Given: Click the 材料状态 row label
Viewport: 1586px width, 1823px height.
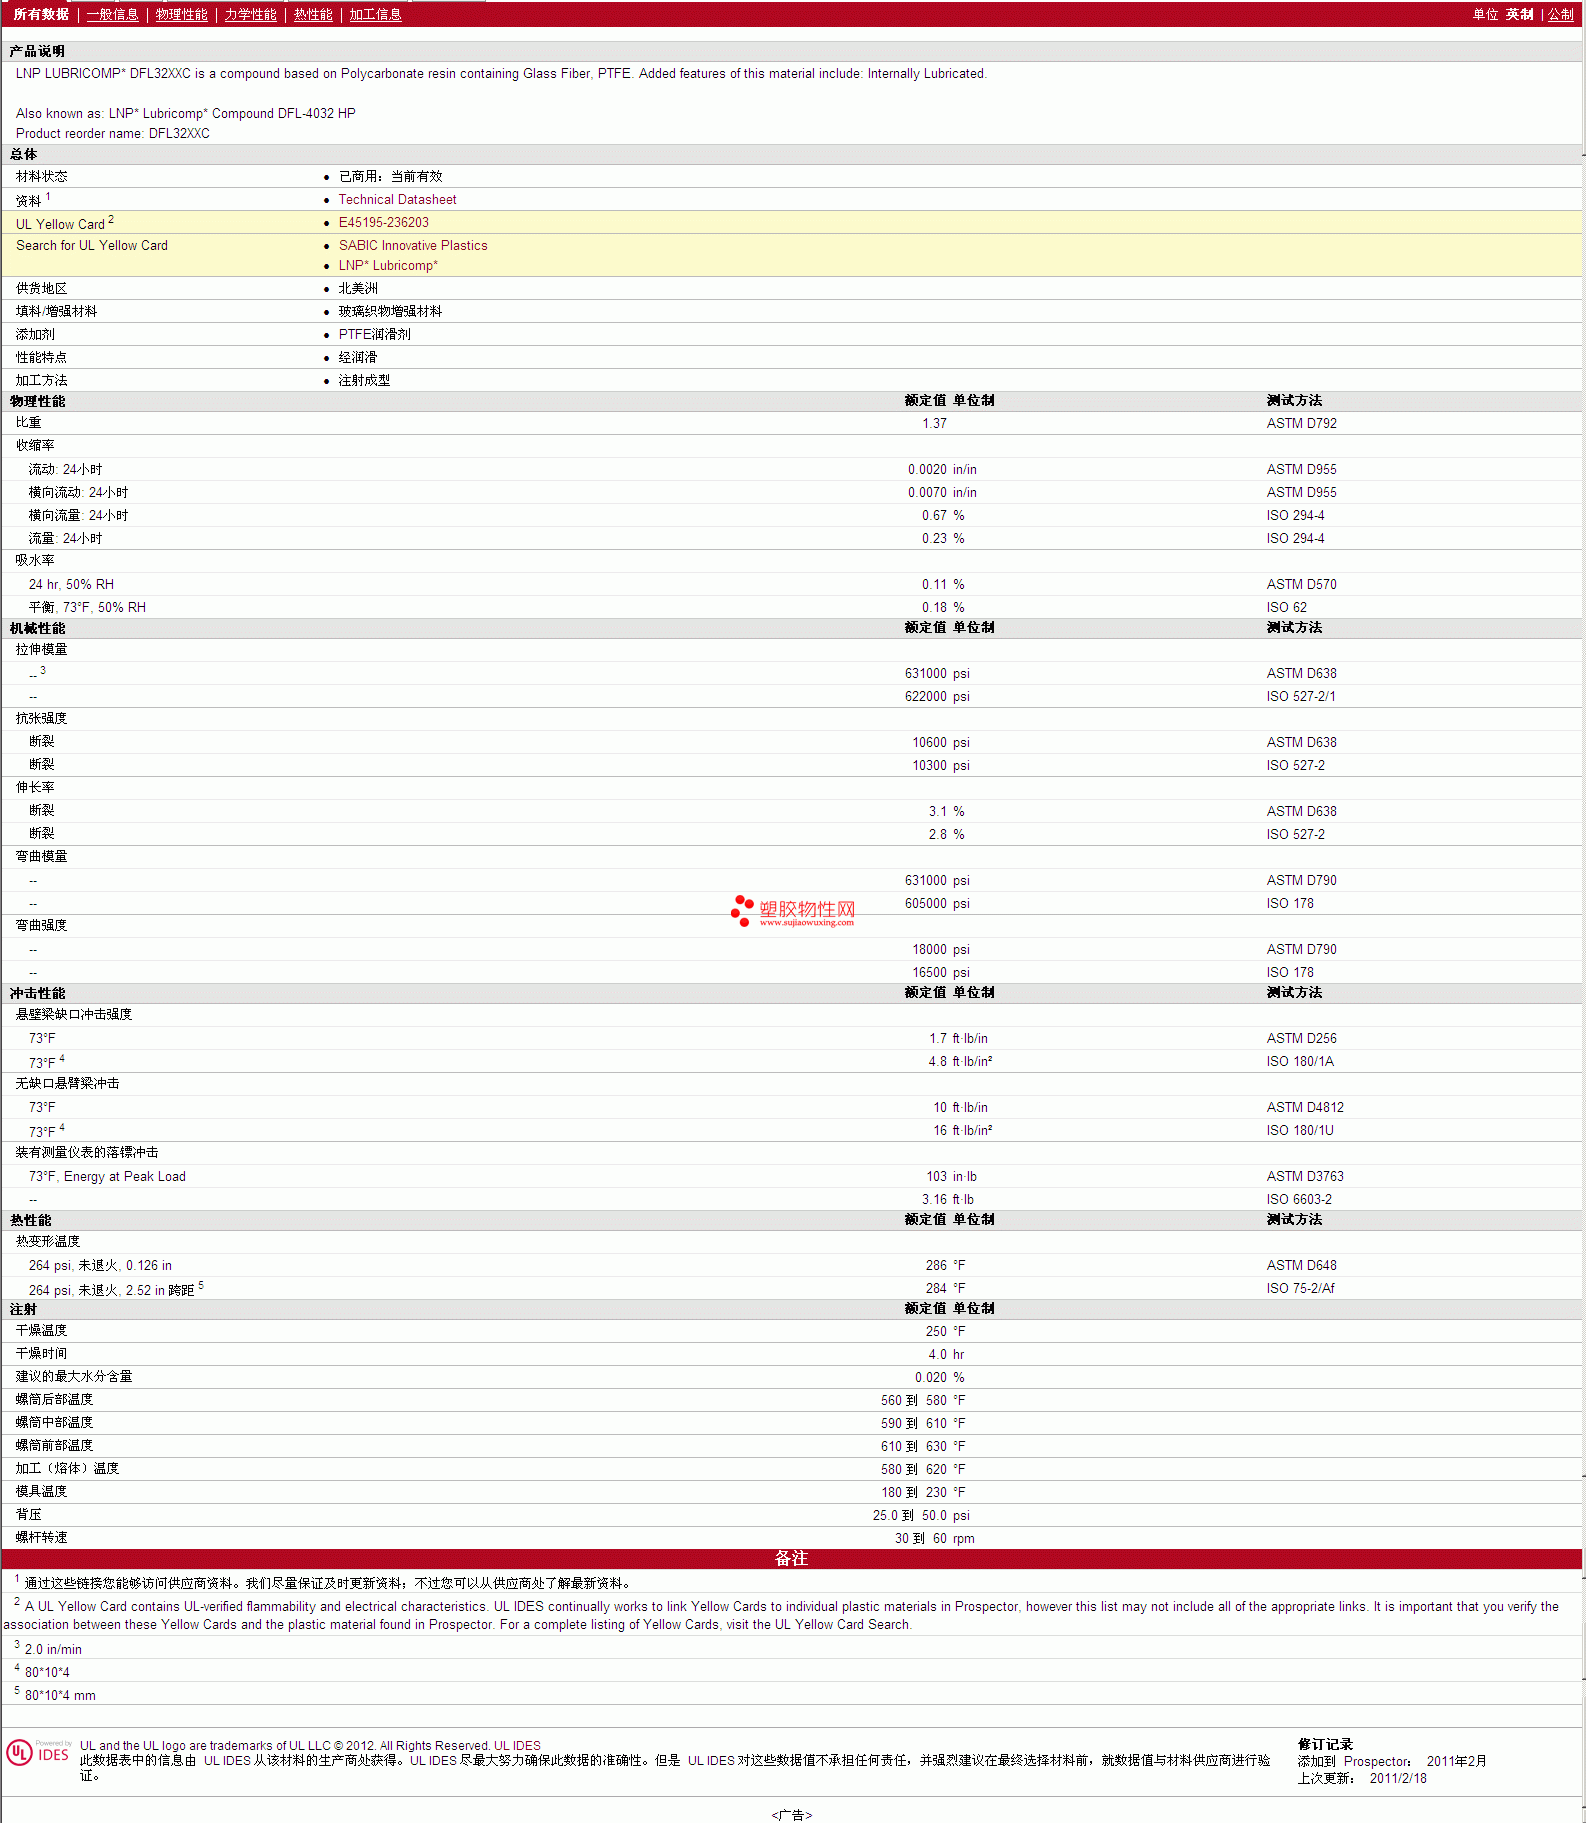Looking at the screenshot, I should pyautogui.click(x=41, y=177).
